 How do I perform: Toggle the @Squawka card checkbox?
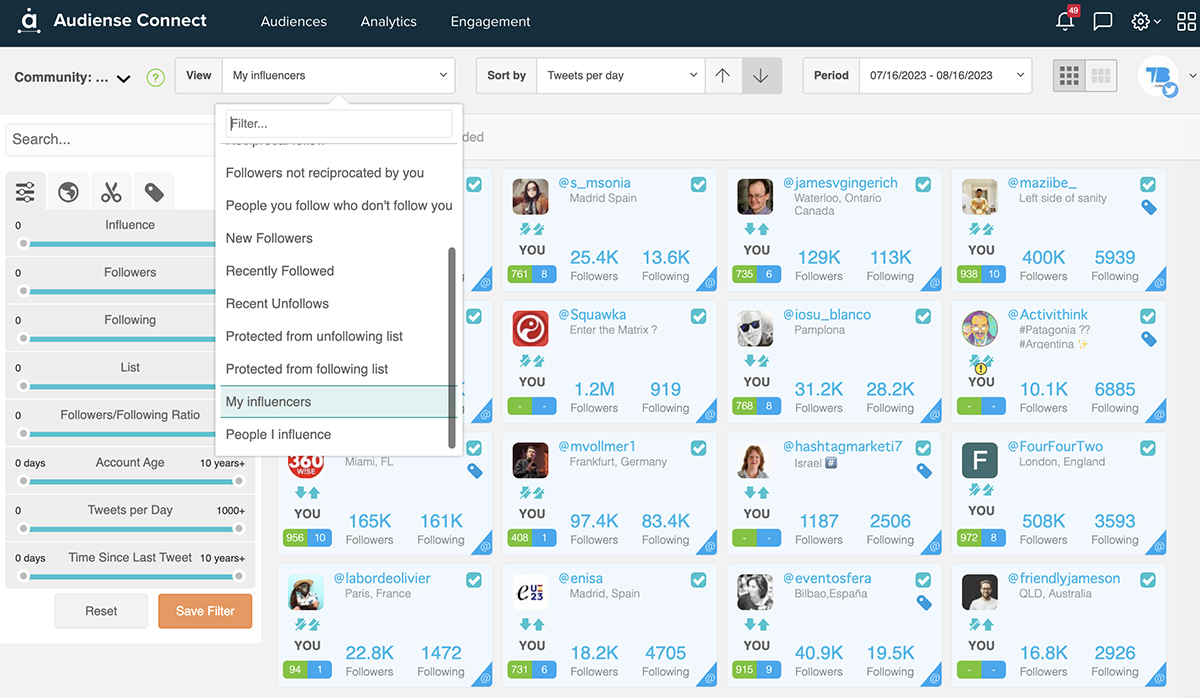coord(699,316)
